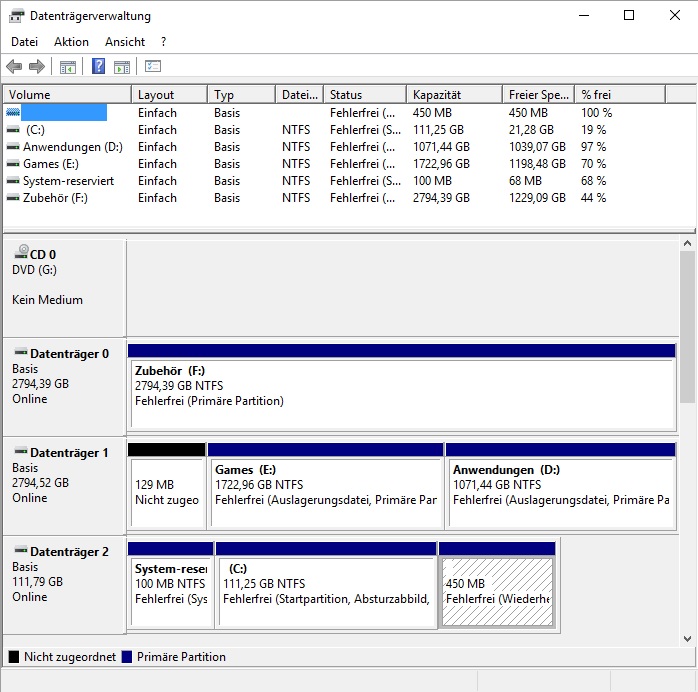Click the drive icon beside Anwendungen (D:)

[x=13, y=147]
